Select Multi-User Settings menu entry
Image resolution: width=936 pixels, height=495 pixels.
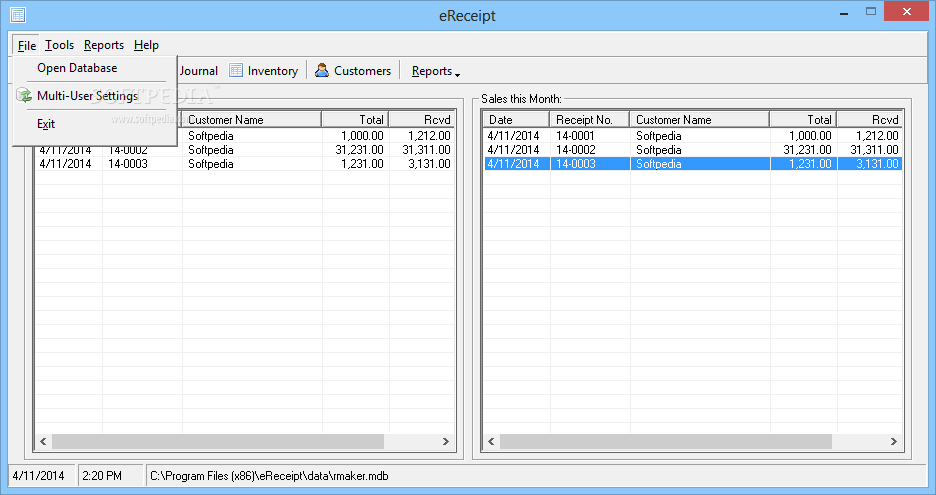click(87, 96)
